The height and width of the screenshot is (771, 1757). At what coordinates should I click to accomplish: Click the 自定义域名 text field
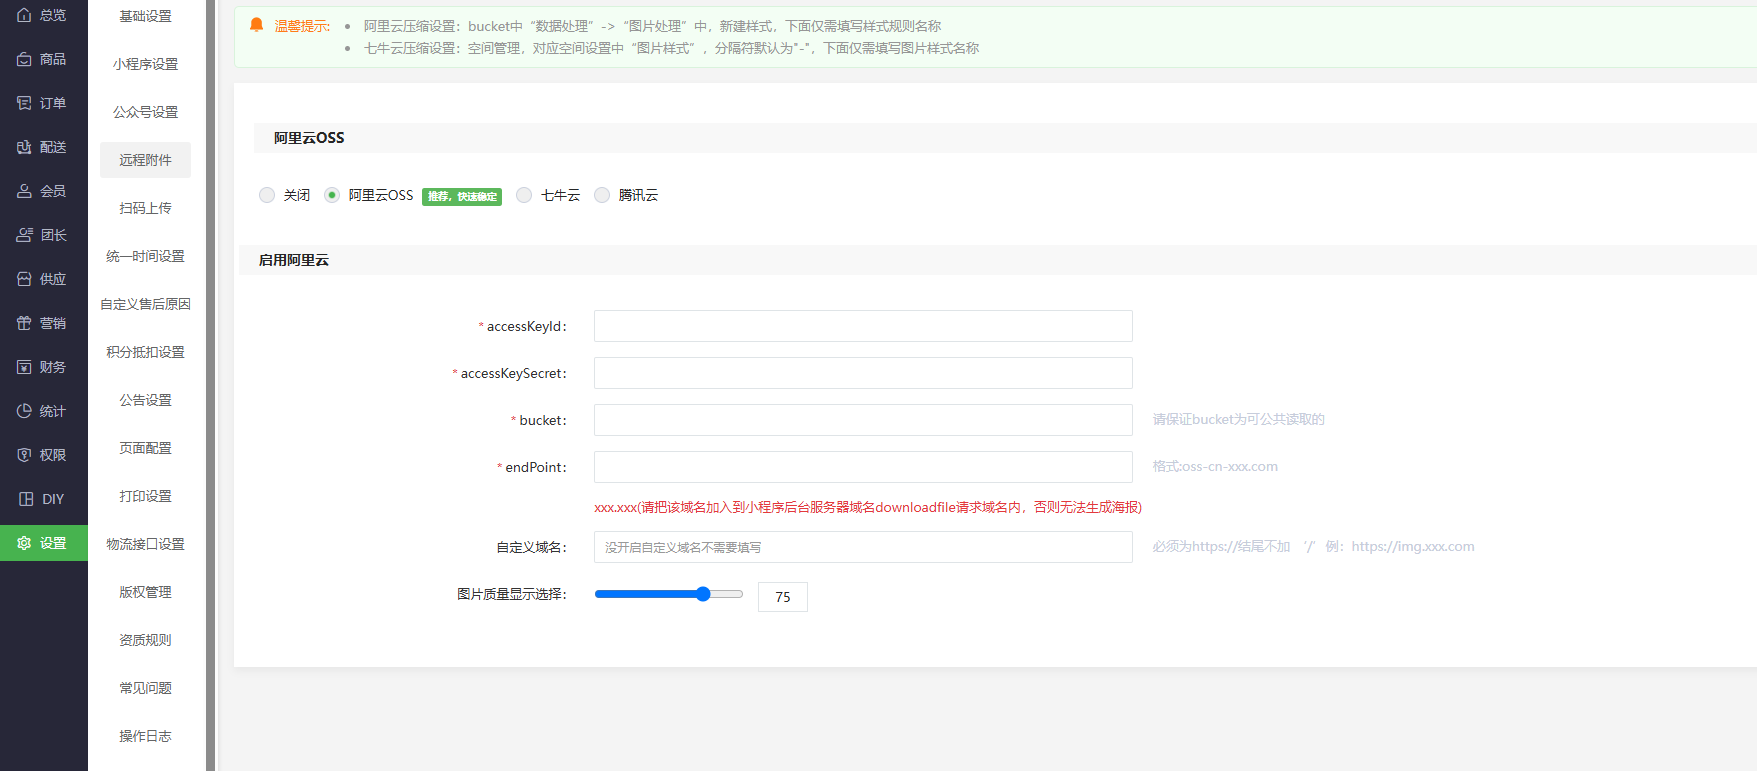click(862, 547)
